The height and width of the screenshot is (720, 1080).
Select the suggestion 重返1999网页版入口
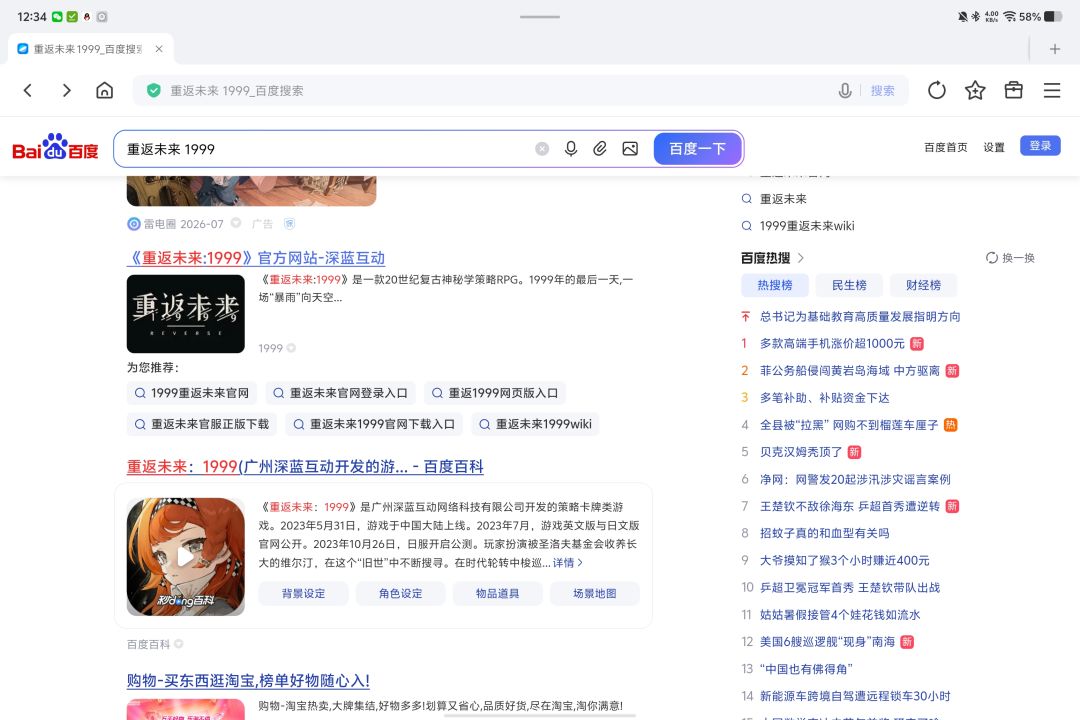pos(495,393)
